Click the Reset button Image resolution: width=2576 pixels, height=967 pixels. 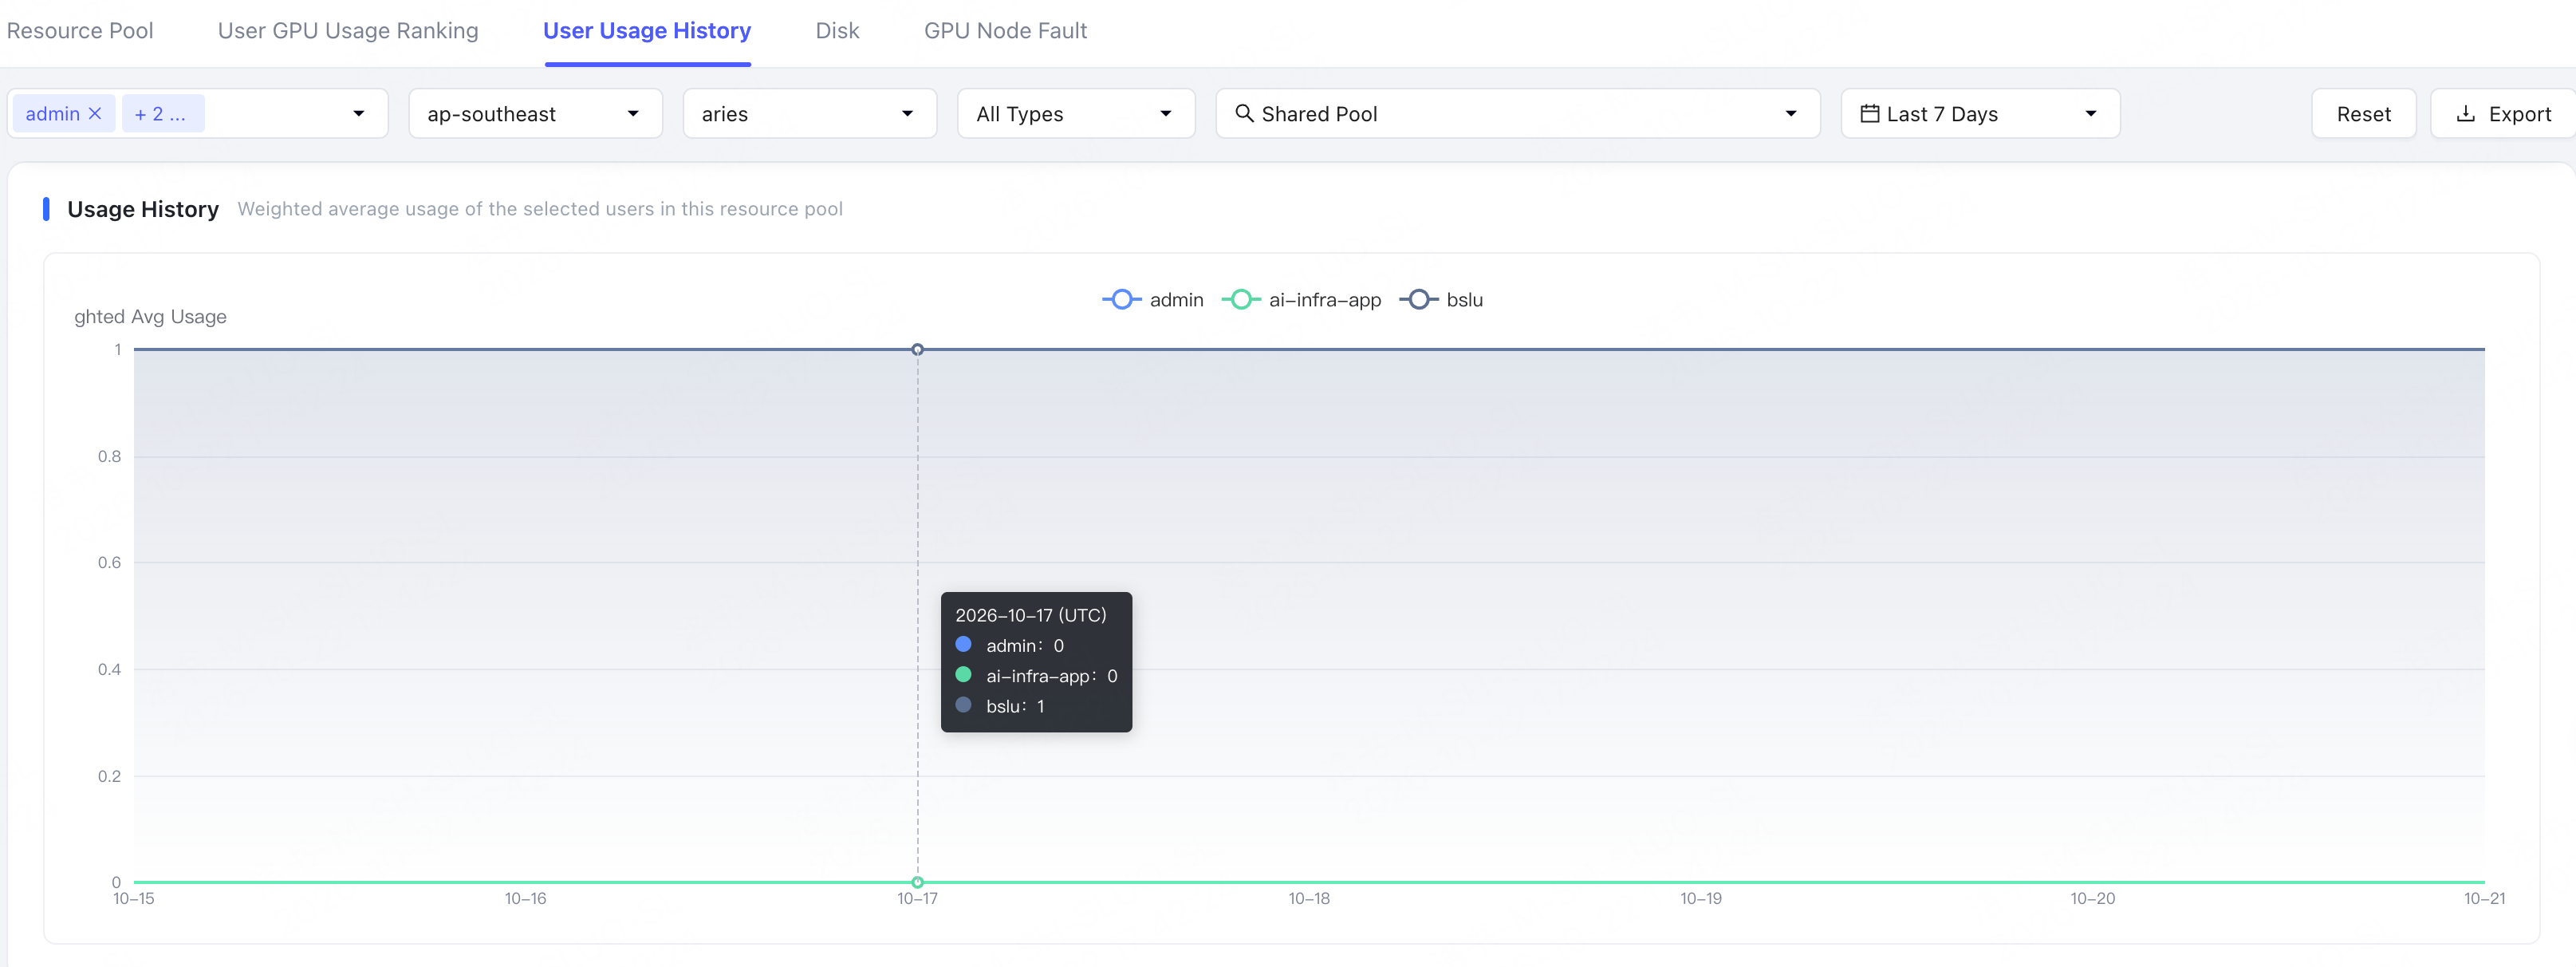tap(2363, 114)
